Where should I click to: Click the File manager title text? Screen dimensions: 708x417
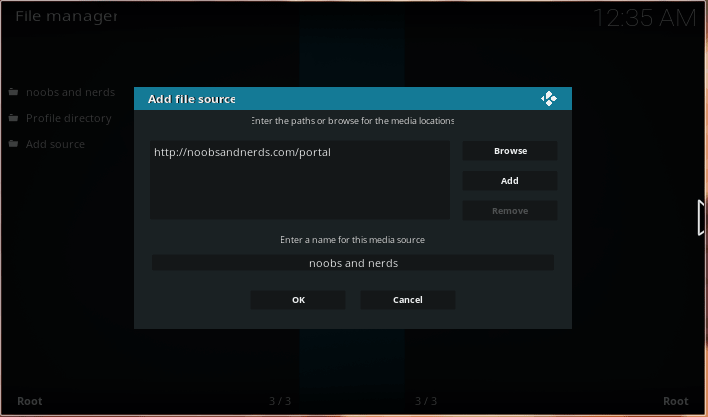[x=66, y=16]
